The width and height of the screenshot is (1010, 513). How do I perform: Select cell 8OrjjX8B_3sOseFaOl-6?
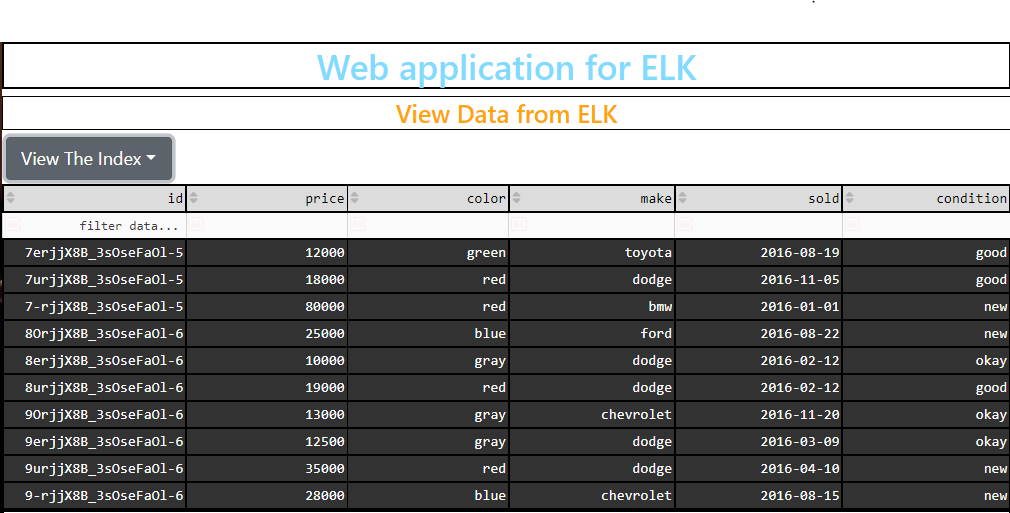pyautogui.click(x=95, y=334)
